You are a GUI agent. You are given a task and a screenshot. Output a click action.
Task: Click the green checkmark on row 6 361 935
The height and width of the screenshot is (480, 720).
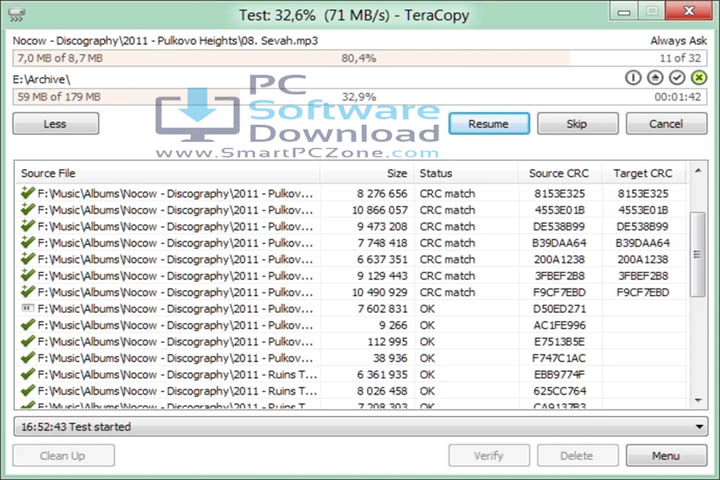coord(28,374)
